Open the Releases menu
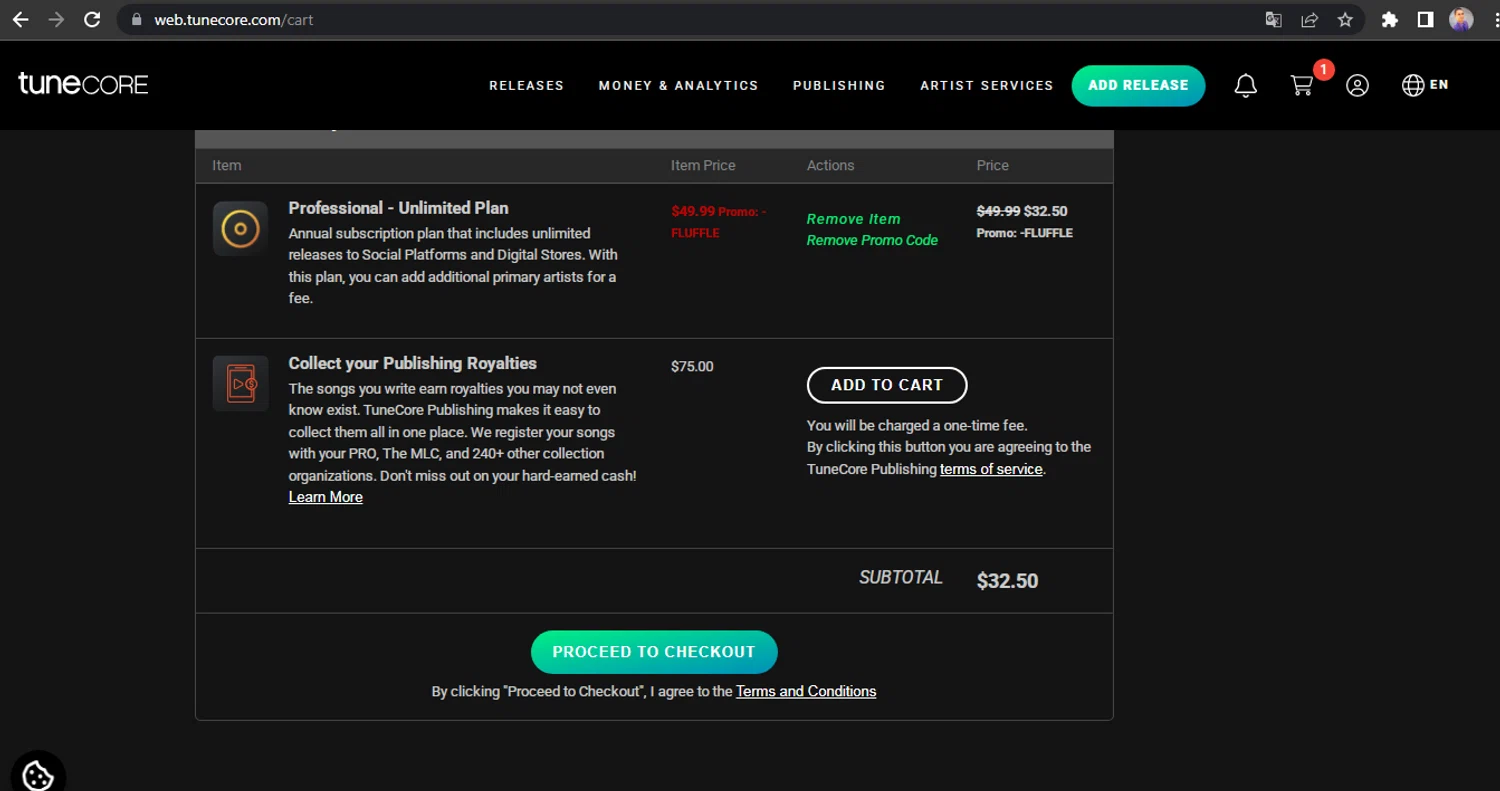This screenshot has height=791, width=1500. point(526,85)
